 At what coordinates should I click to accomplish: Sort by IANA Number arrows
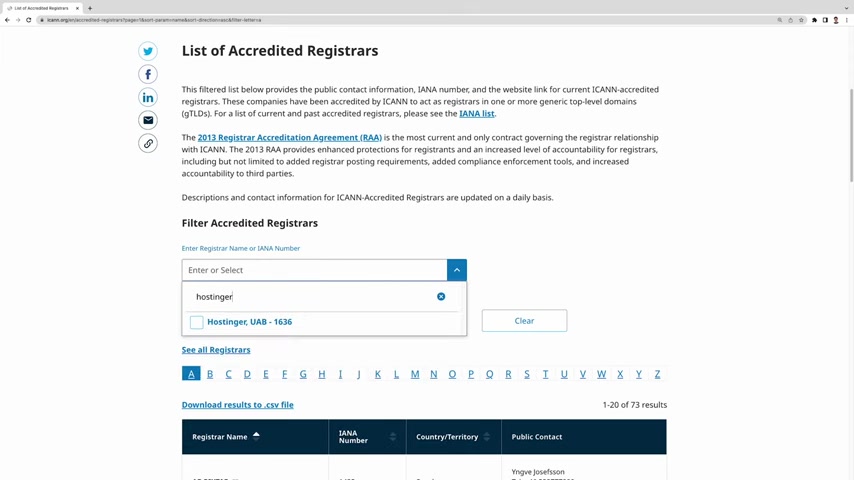click(x=393, y=437)
